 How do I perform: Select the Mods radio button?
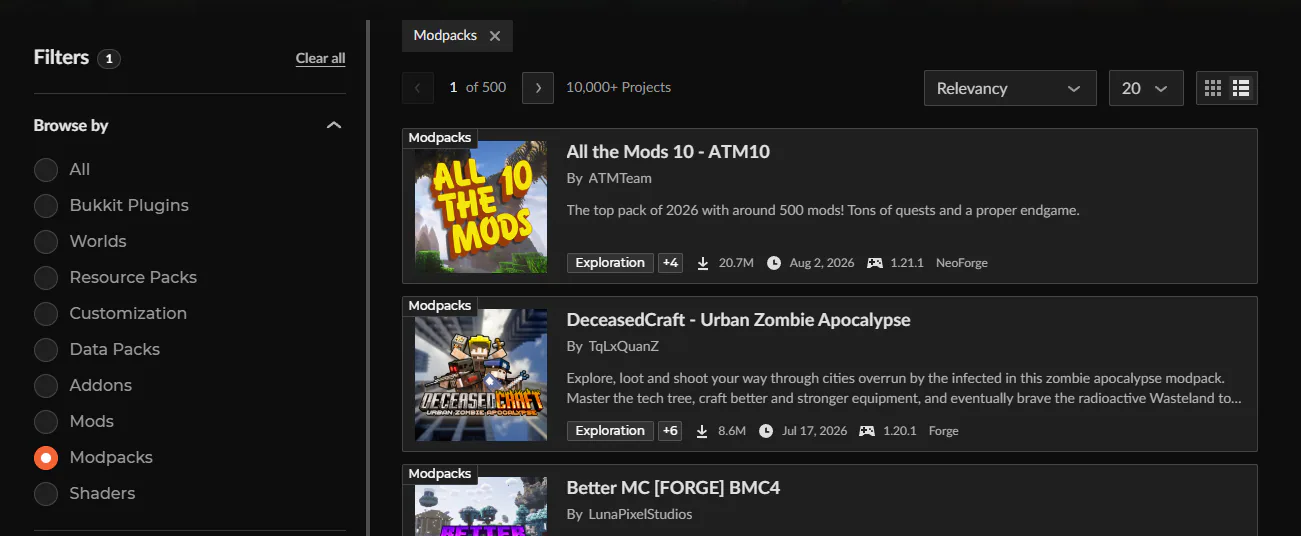pos(46,422)
